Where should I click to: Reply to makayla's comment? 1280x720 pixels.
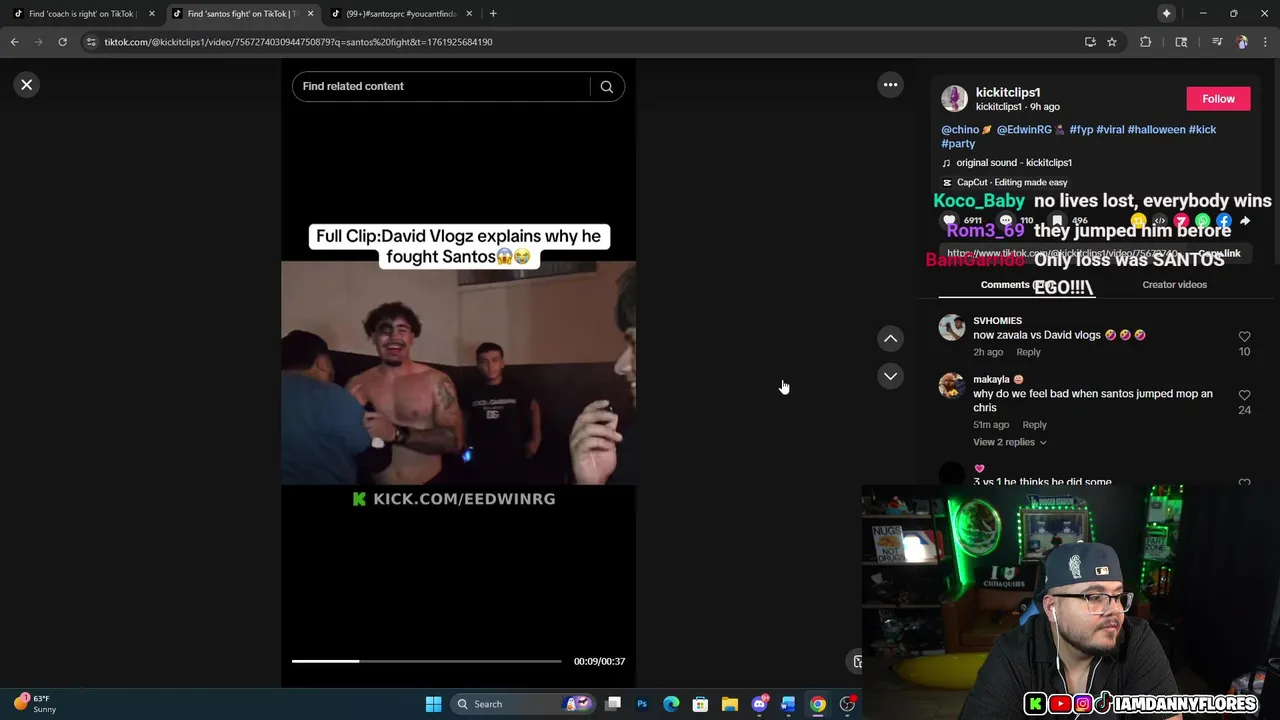[1034, 425]
